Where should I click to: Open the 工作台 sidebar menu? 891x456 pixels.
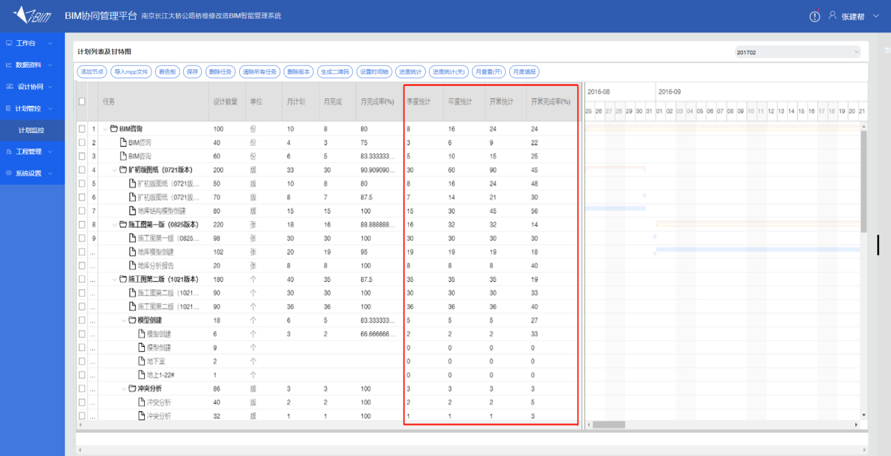pyautogui.click(x=32, y=43)
